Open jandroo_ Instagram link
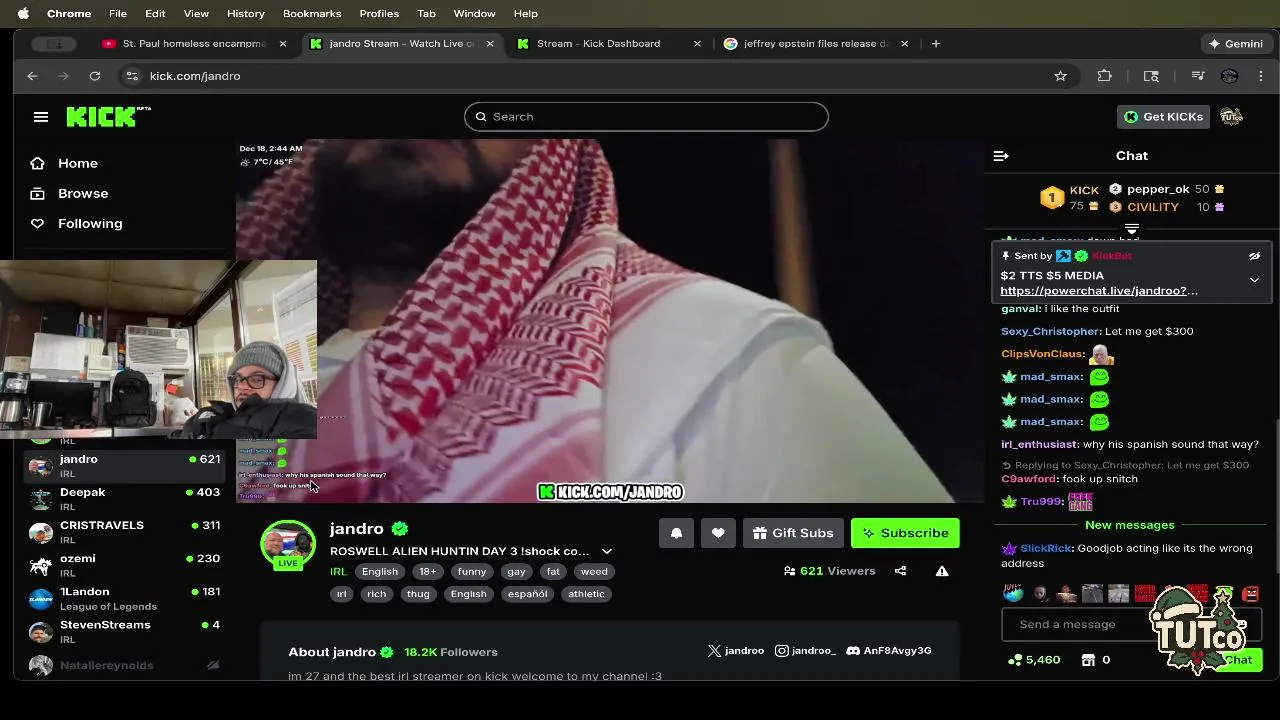Image resolution: width=1280 pixels, height=720 pixels. (x=806, y=651)
